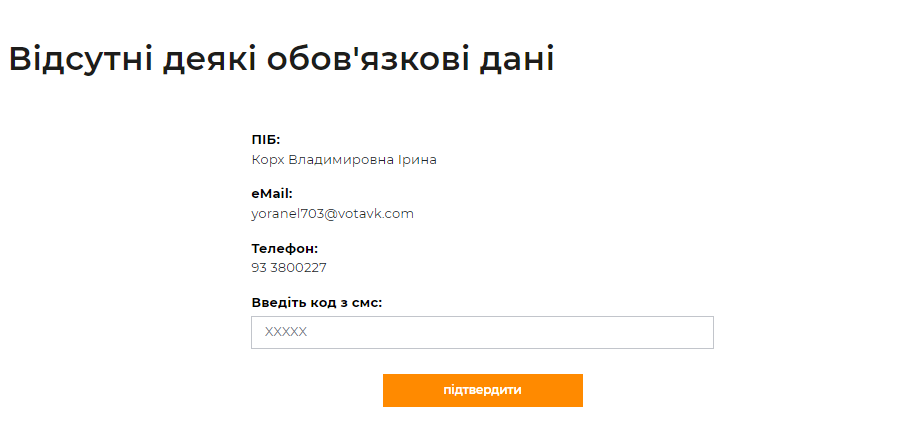Click the eMail label
This screenshot has height=425, width=898.
tap(272, 193)
